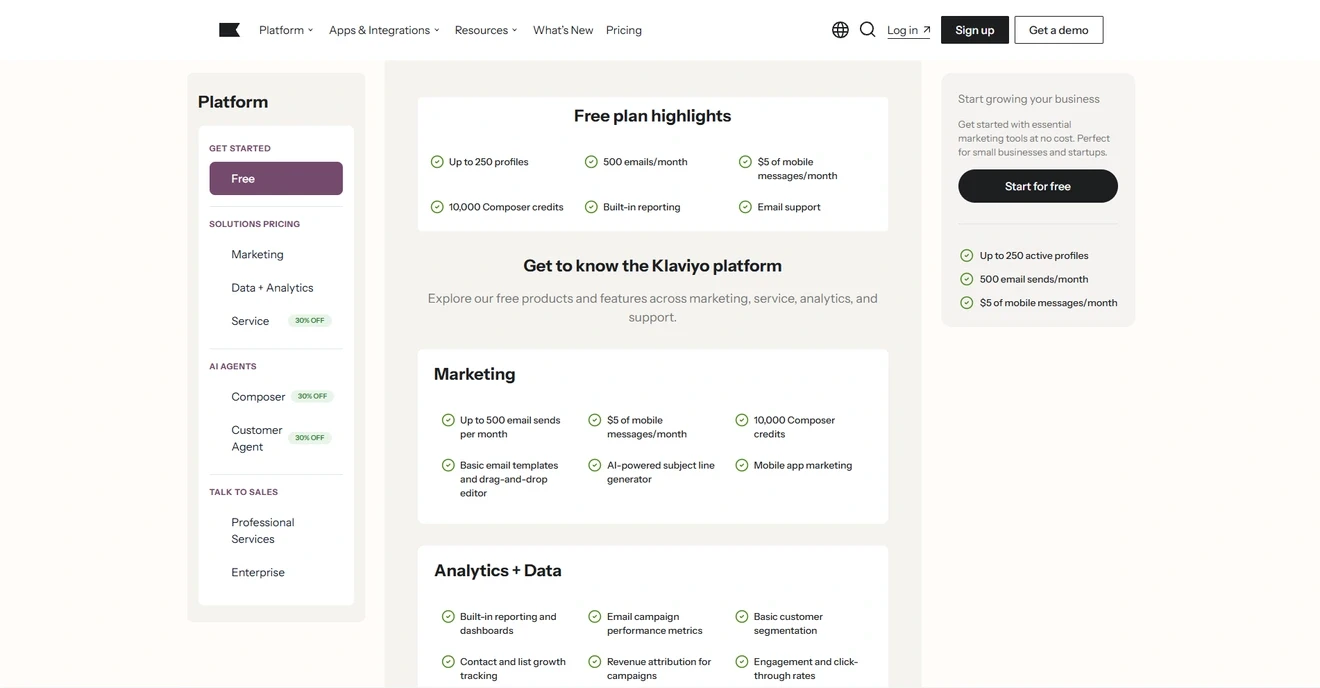The width and height of the screenshot is (1320, 688).
Task: Click the Get a demo button
Action: click(x=1059, y=30)
